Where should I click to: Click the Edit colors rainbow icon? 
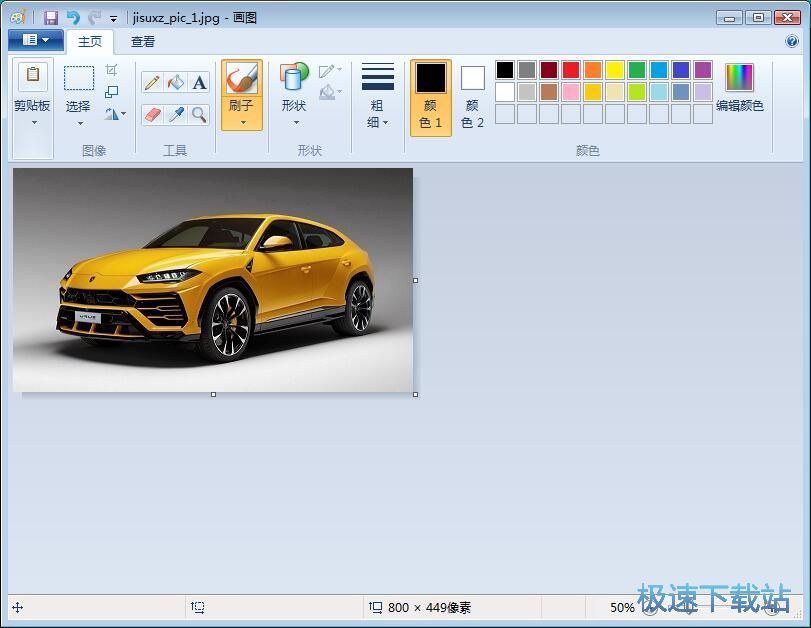point(739,78)
